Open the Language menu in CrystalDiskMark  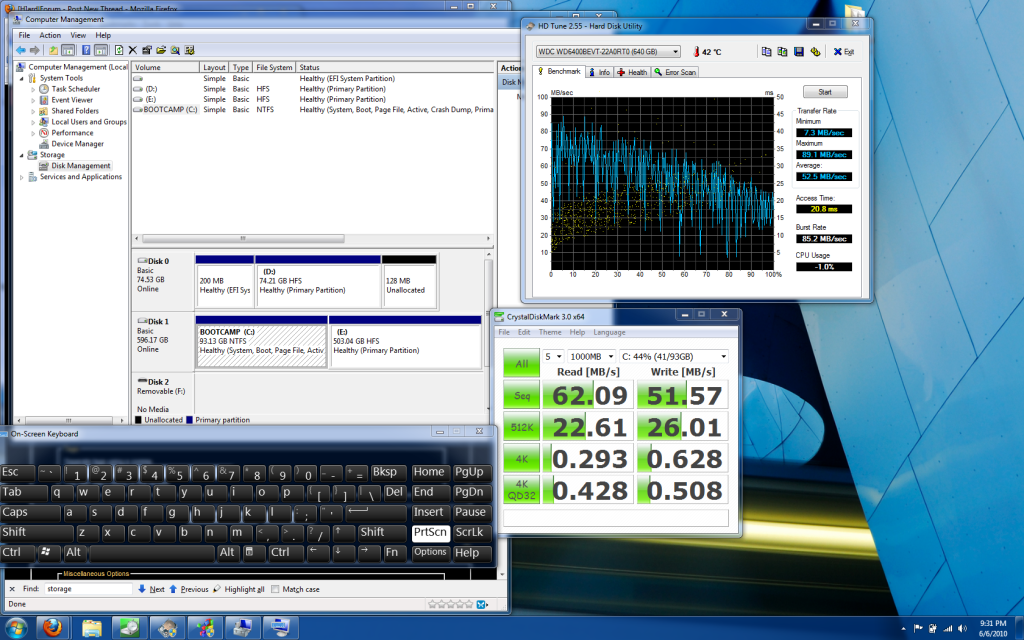(x=609, y=332)
